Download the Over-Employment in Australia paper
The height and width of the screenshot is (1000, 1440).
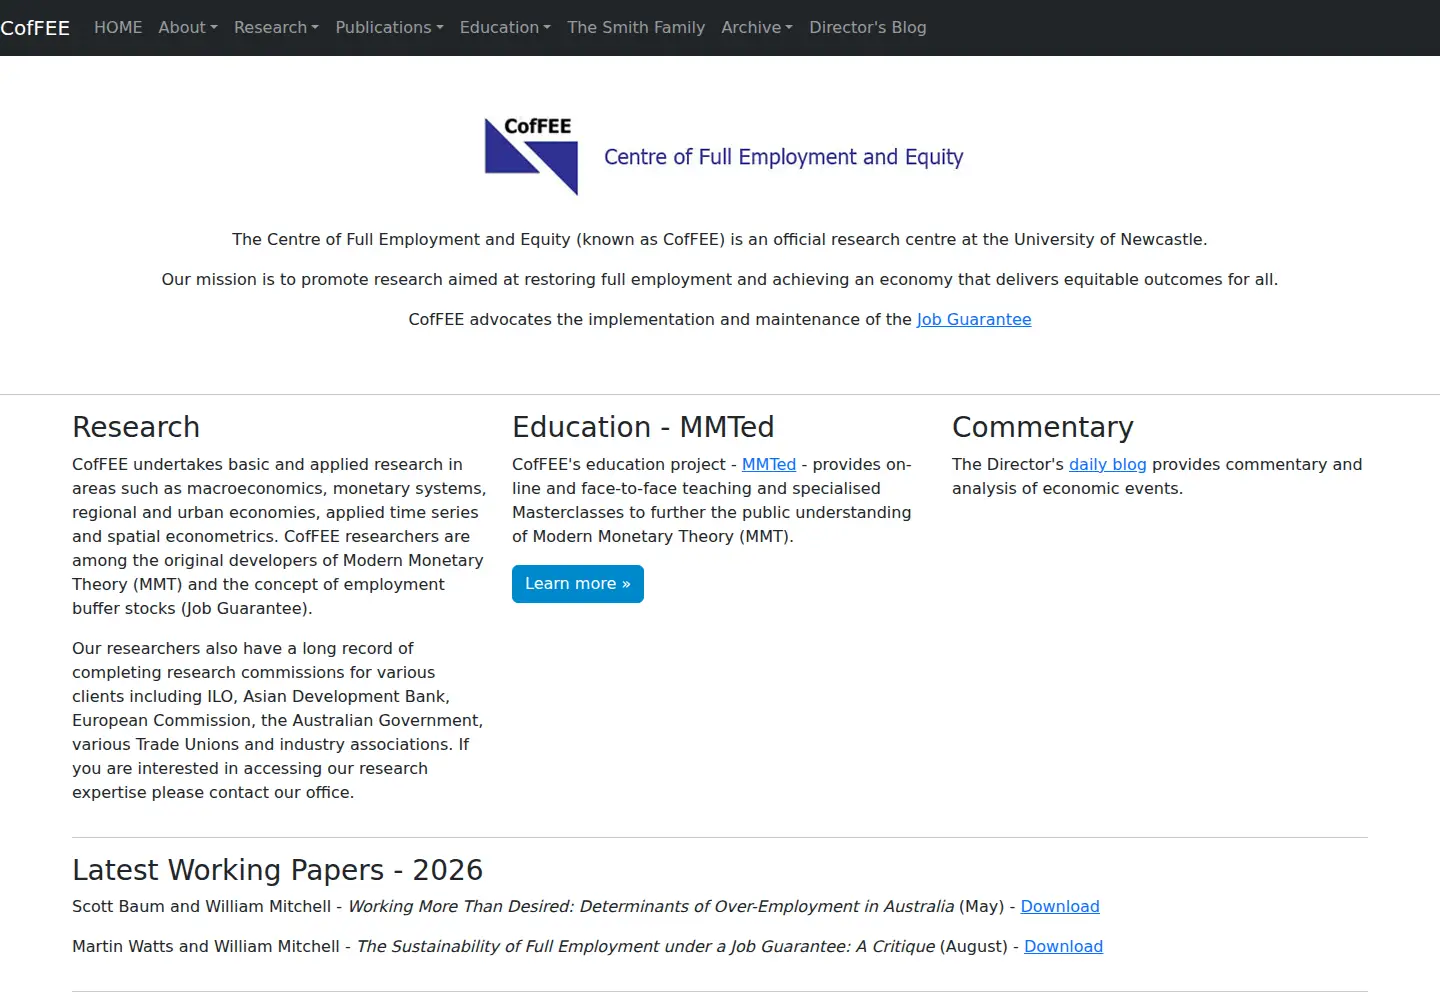click(1060, 907)
